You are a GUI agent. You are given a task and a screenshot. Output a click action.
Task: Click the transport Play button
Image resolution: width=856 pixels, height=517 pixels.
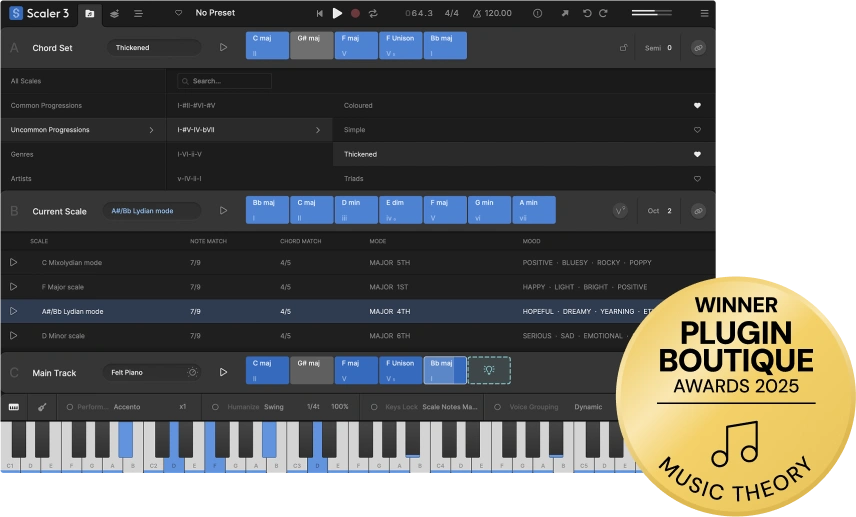(x=337, y=13)
